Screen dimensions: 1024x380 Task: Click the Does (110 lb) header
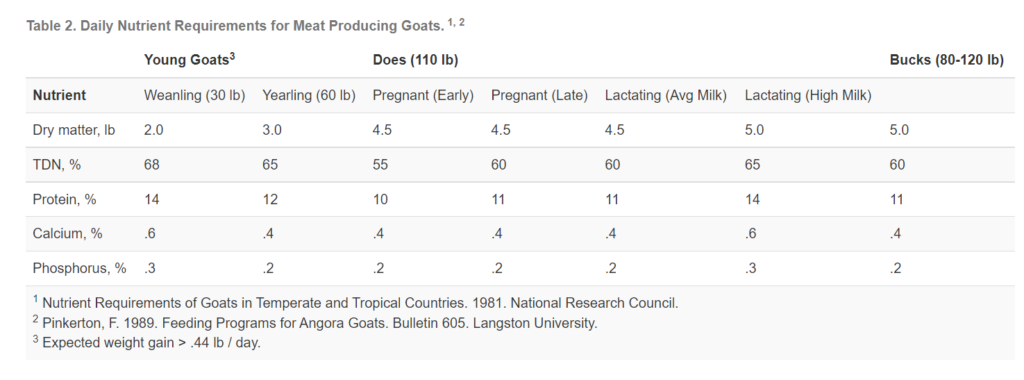point(415,60)
